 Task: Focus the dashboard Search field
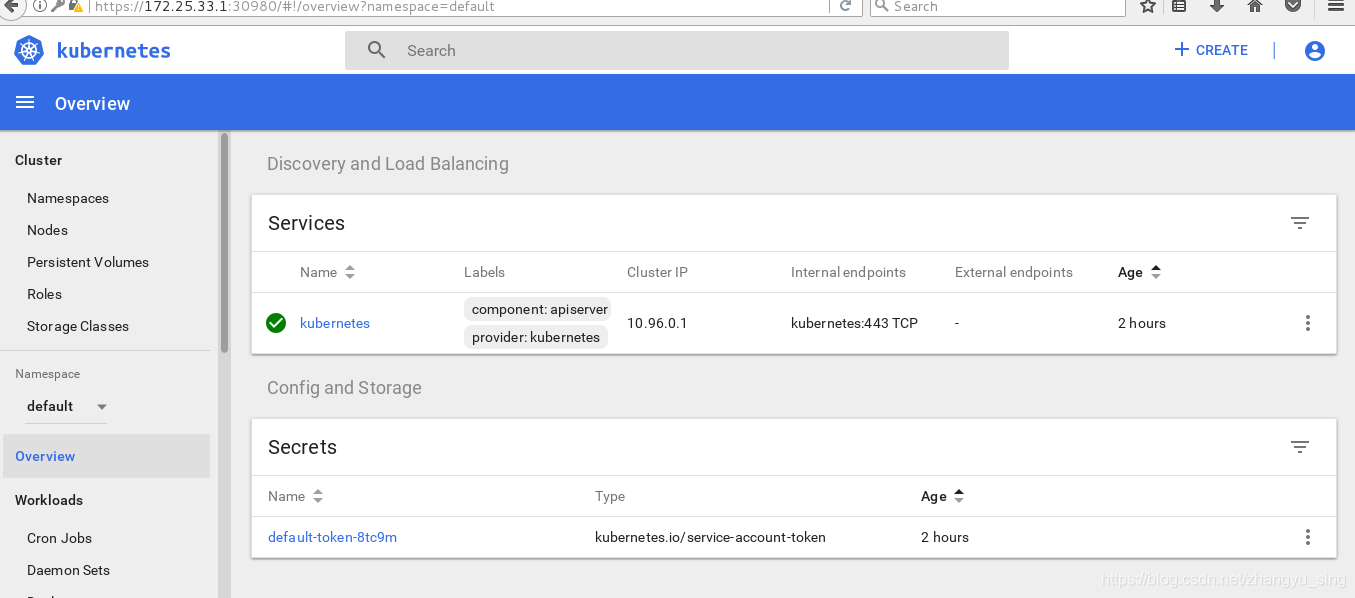coord(677,50)
